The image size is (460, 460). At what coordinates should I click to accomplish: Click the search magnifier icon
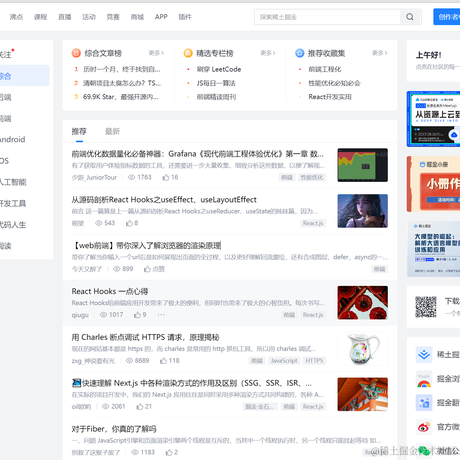[410, 17]
